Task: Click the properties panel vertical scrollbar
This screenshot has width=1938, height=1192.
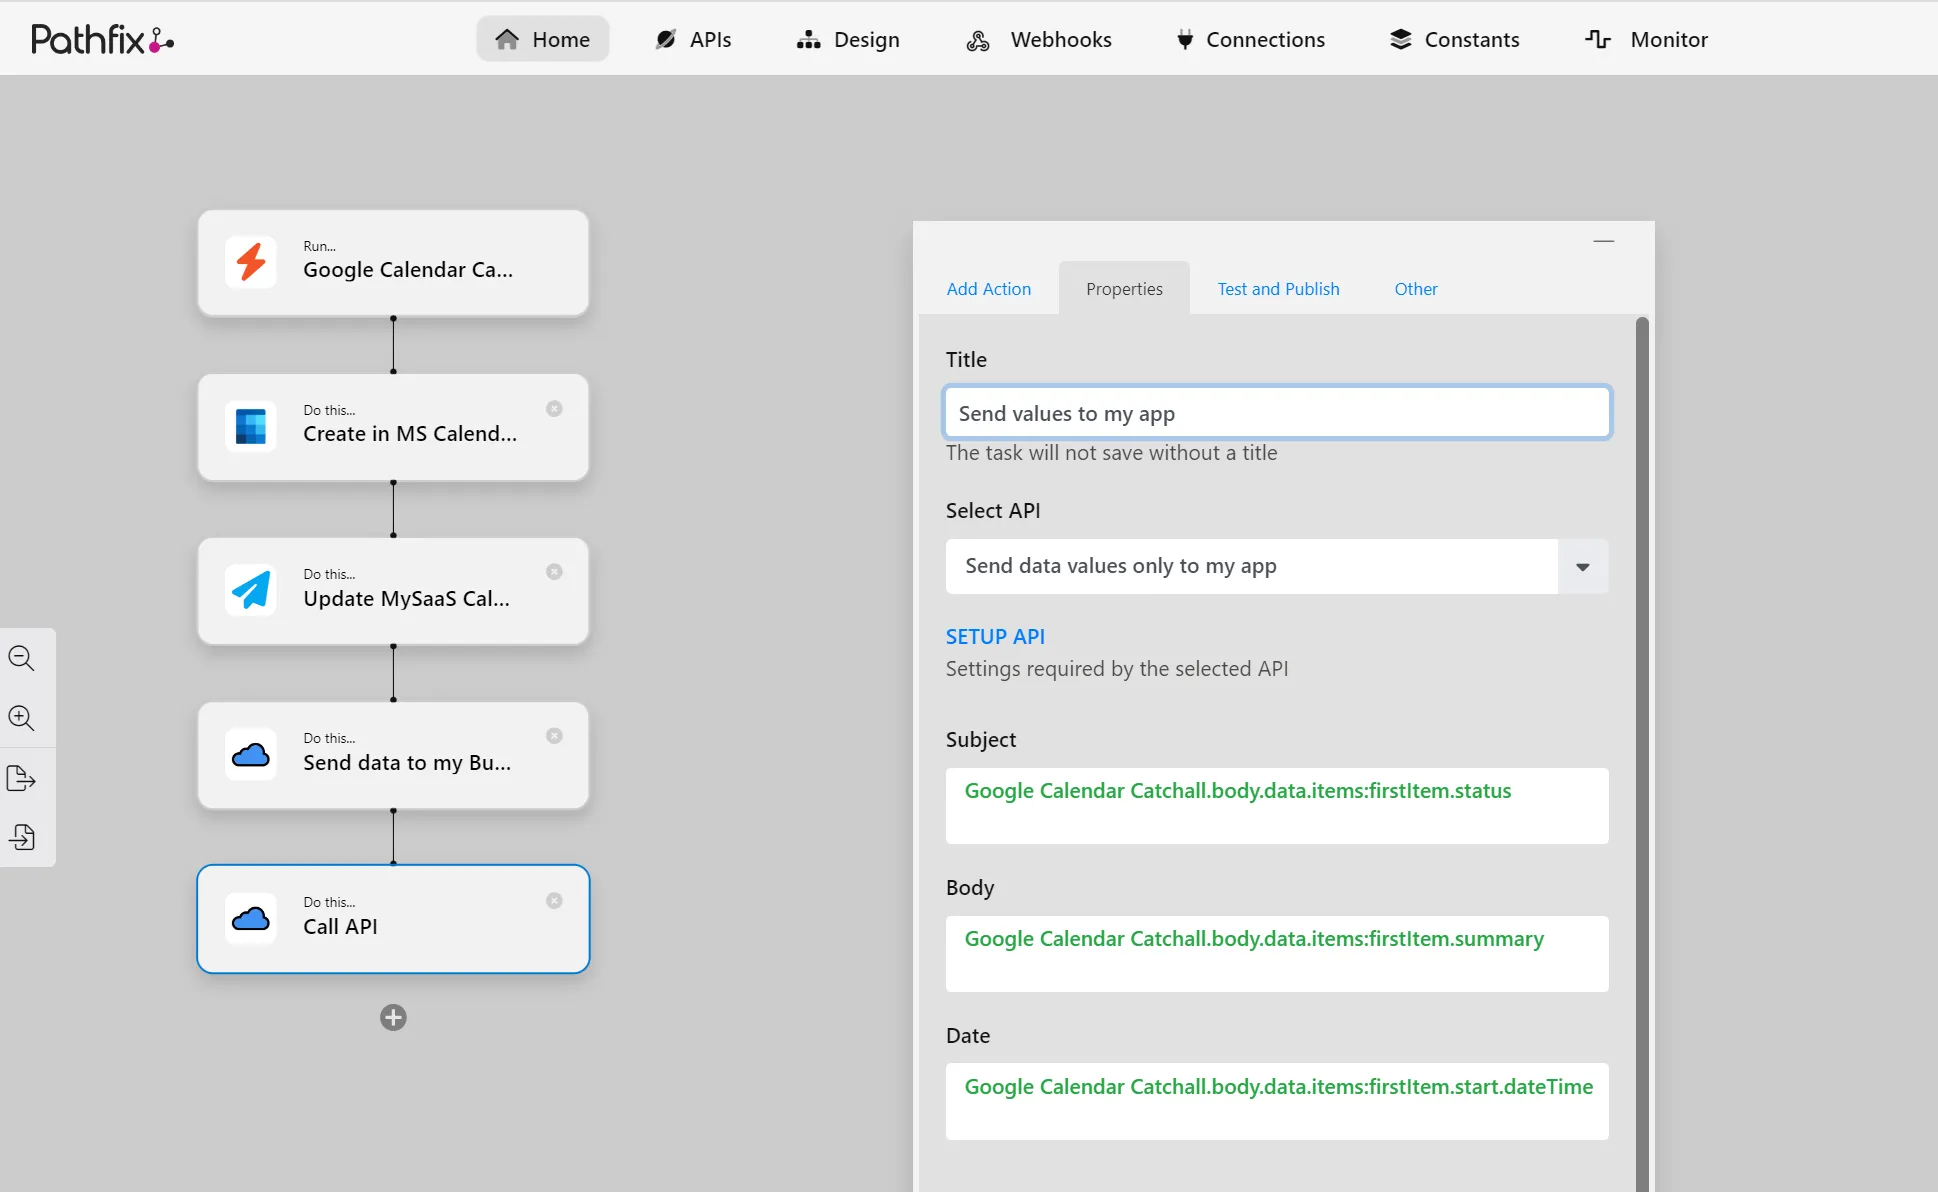Action: 1642,754
